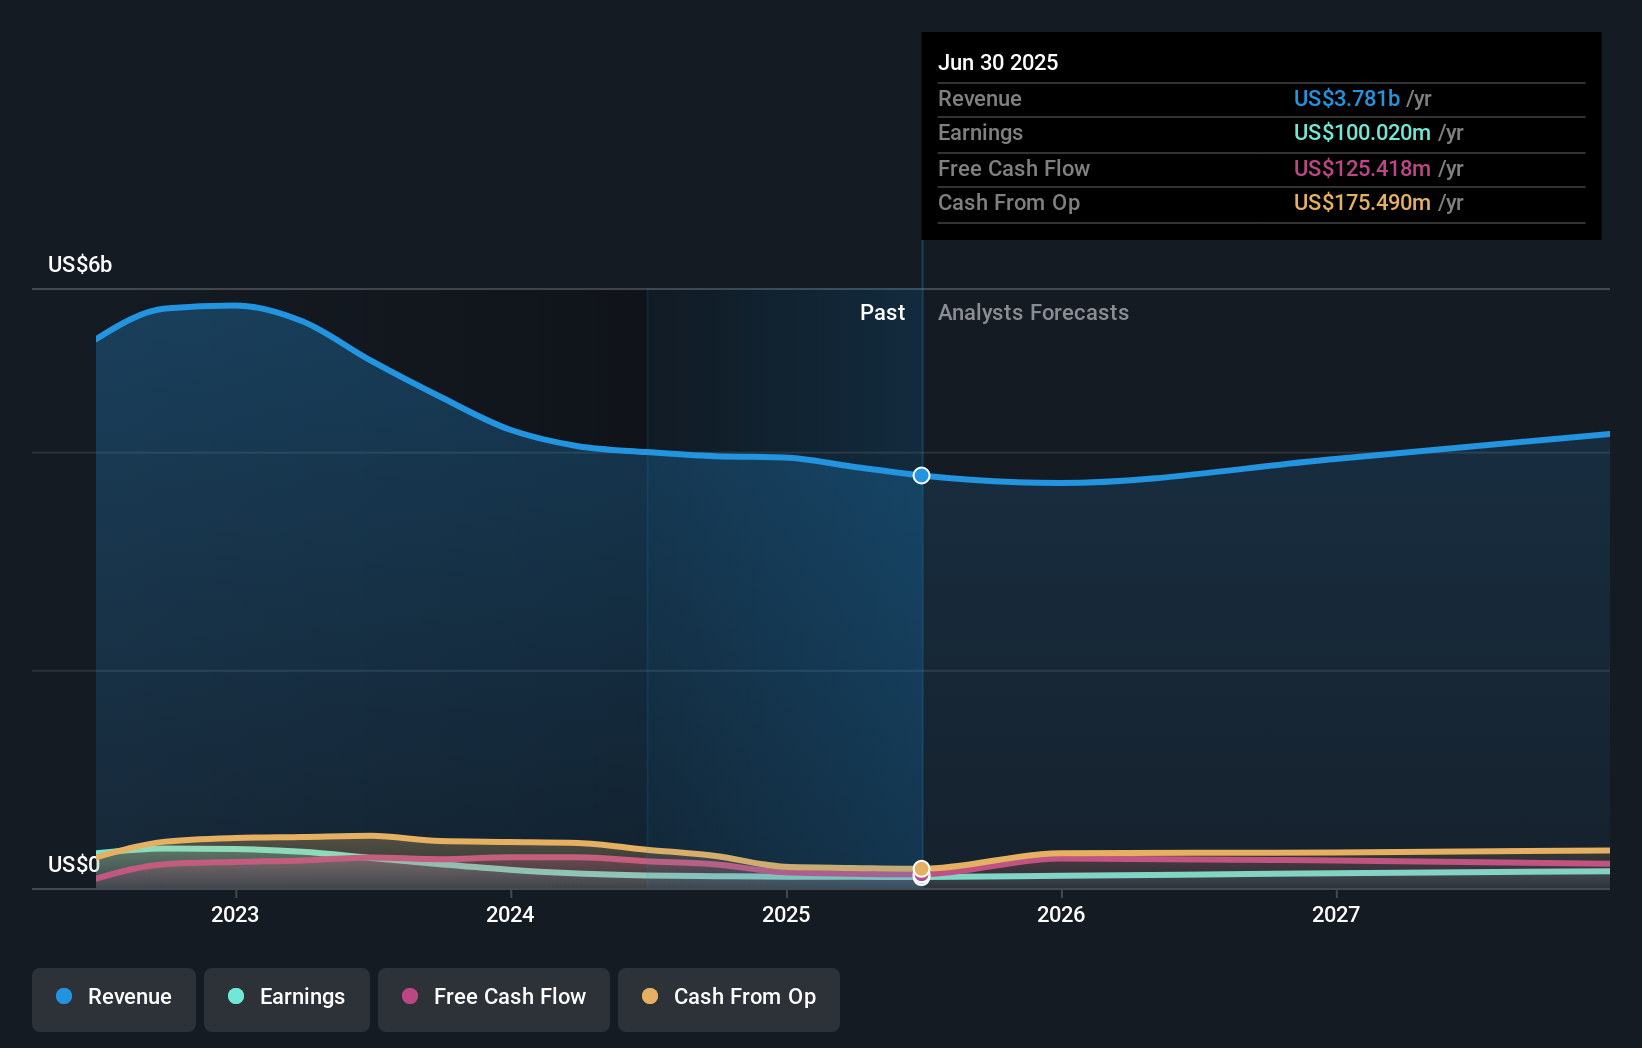Toggle the Revenue legend button
Viewport: 1642px width, 1048px height.
pyautogui.click(x=114, y=999)
